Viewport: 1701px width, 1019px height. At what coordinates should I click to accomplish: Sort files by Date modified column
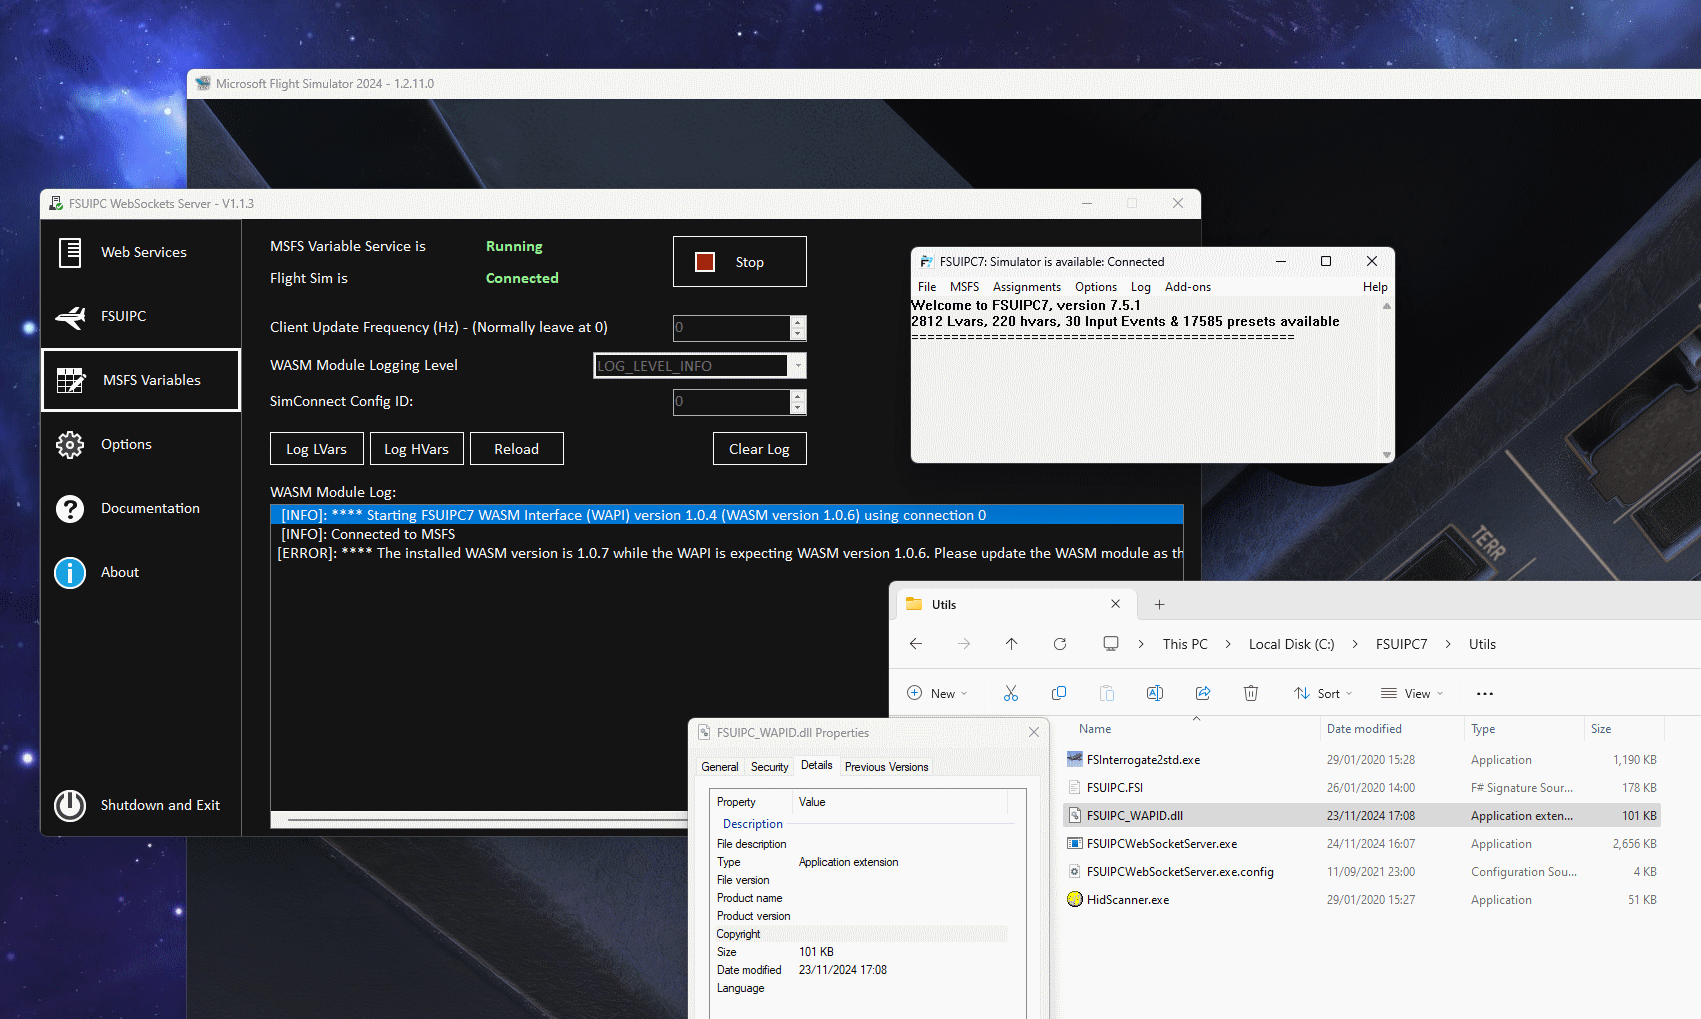pos(1364,729)
